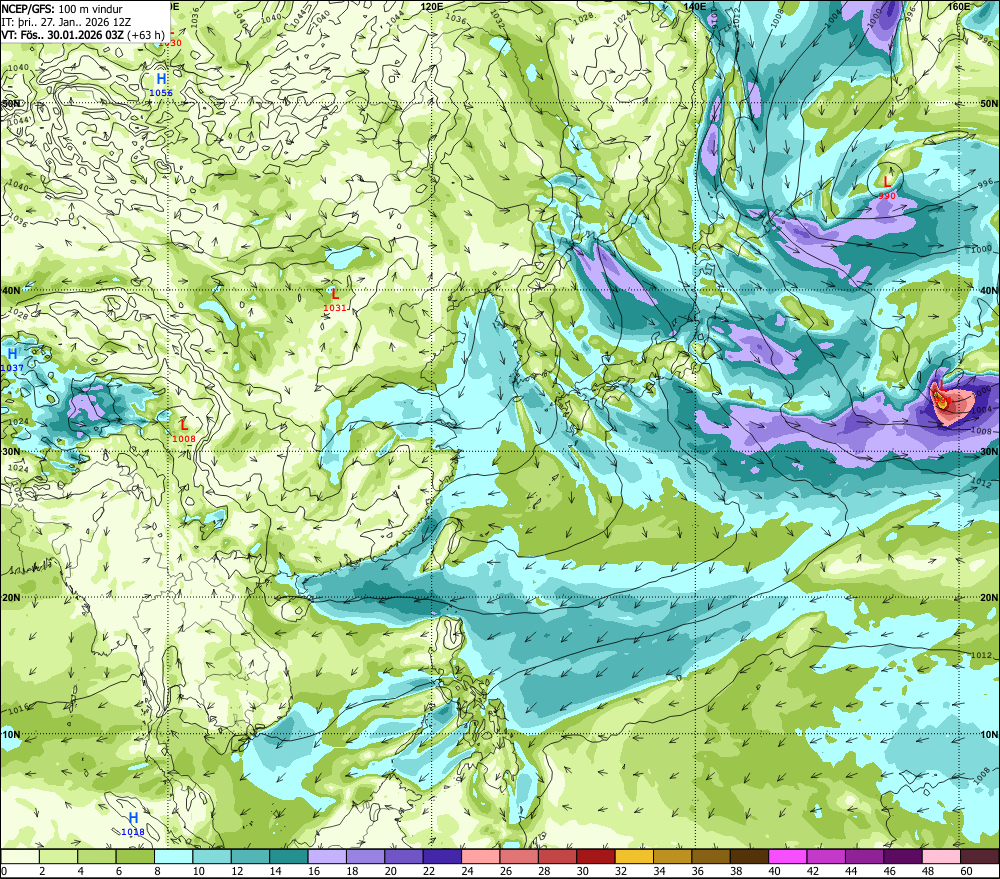Click the L 1008 low pressure marker
1000x879 pixels.
pos(184,430)
